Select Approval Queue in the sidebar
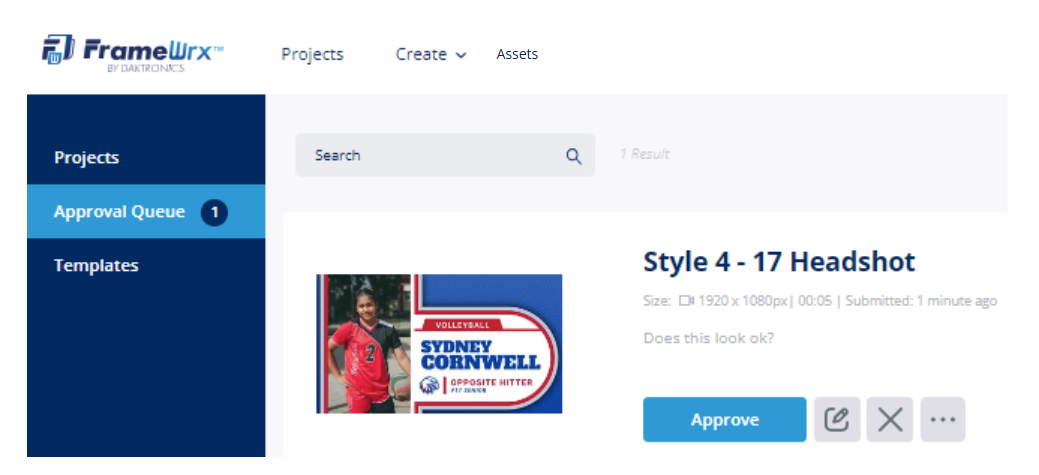1039x475 pixels. pyautogui.click(x=119, y=212)
